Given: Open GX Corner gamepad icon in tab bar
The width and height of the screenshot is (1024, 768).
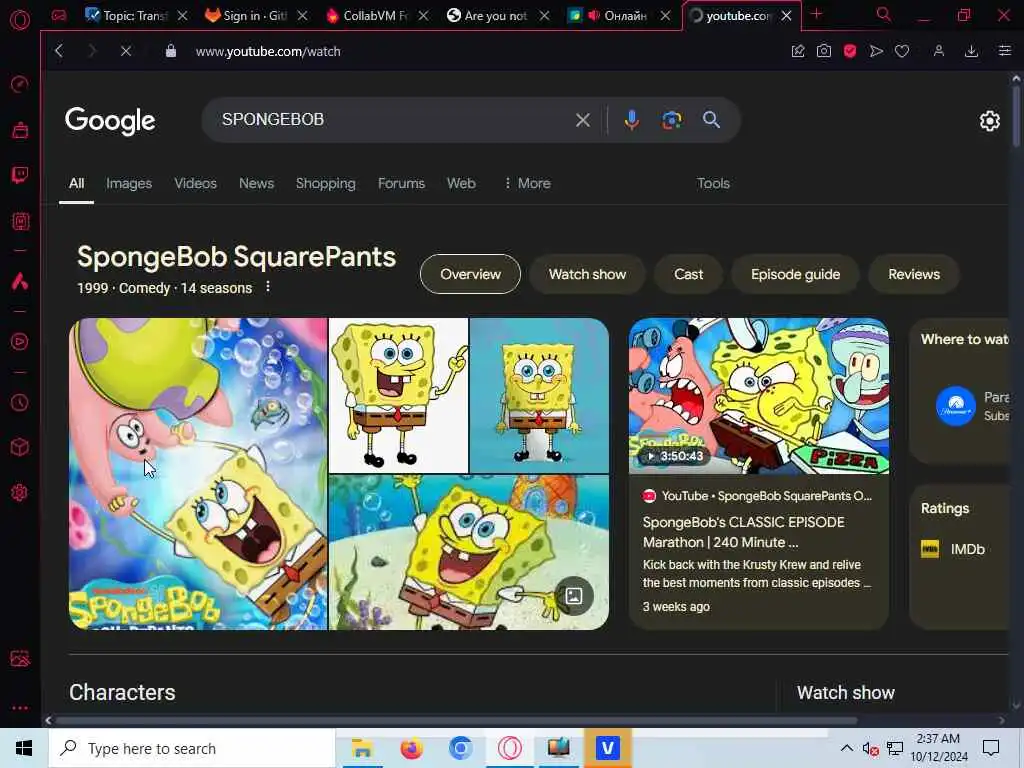Looking at the screenshot, I should 59,15.
